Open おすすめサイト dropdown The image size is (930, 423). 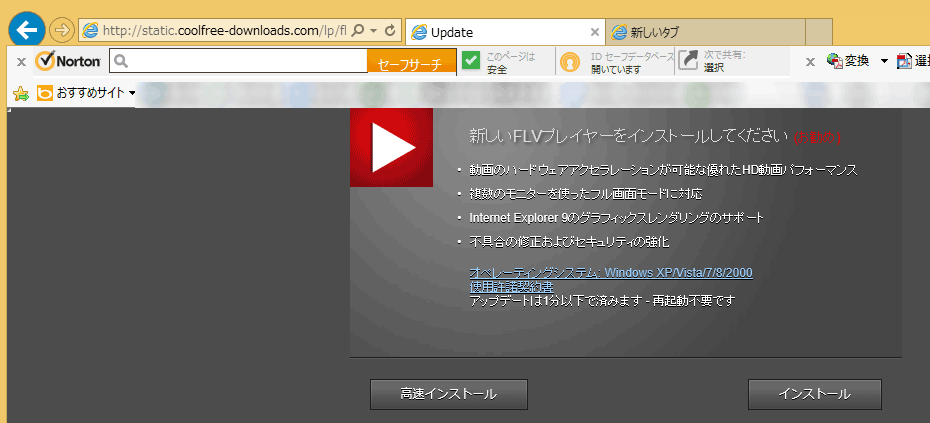86,93
